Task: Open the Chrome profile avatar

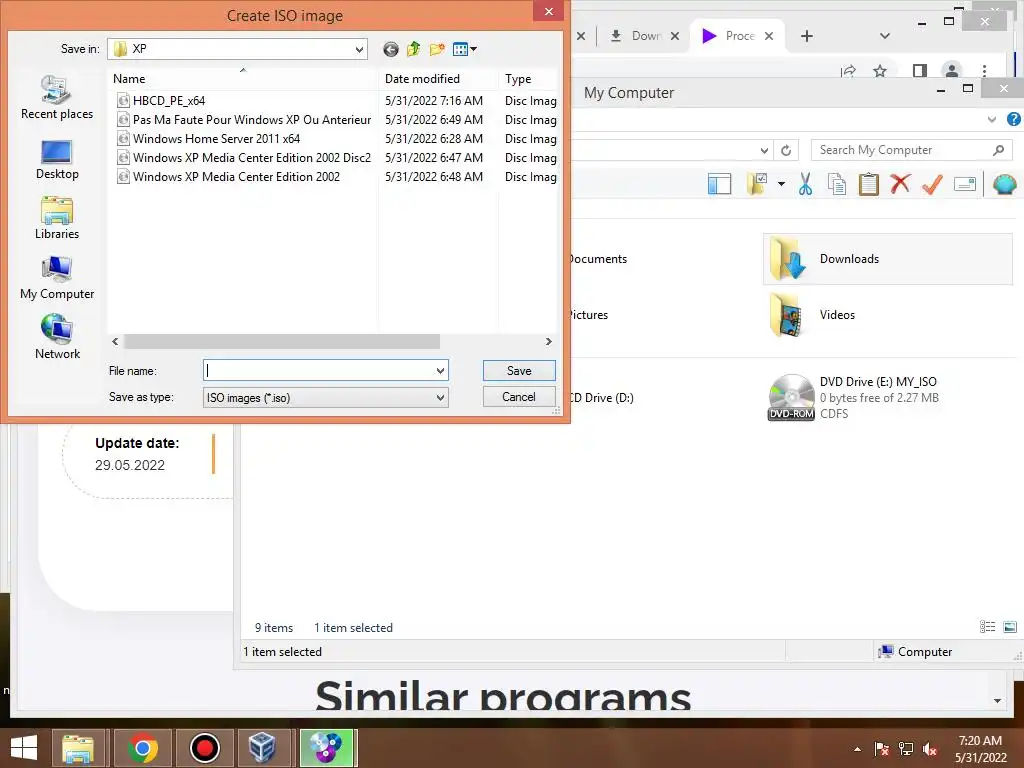Action: (952, 71)
